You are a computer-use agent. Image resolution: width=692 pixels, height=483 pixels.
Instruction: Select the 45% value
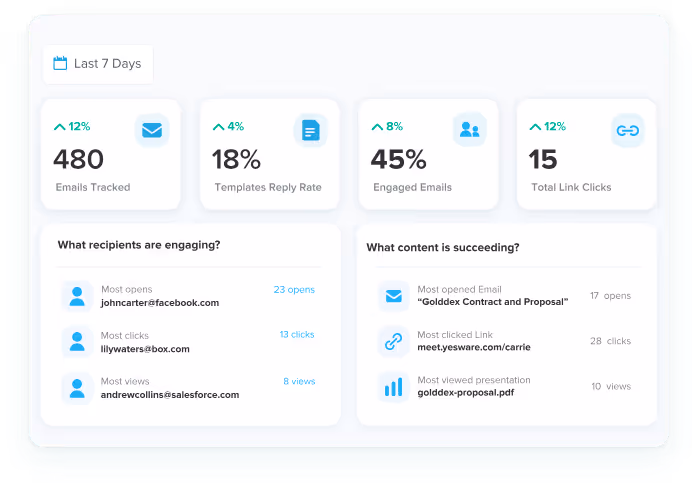point(399,159)
